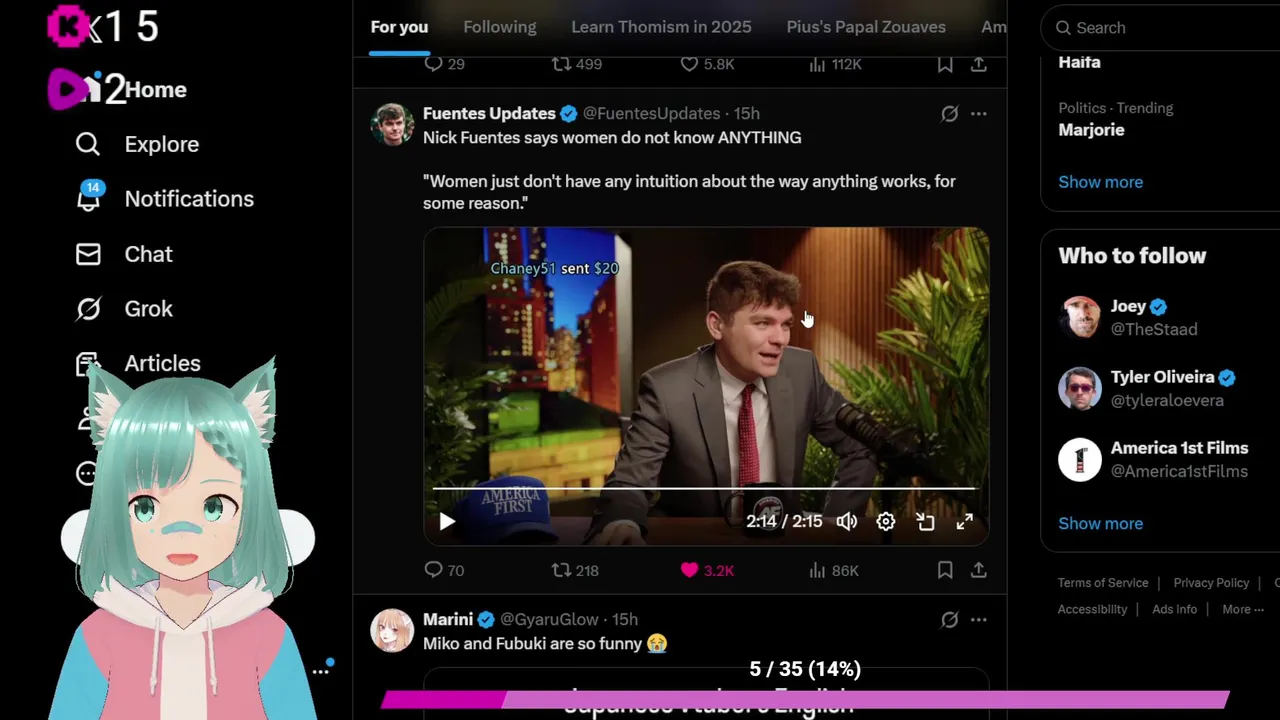The width and height of the screenshot is (1280, 720).
Task: Like top post with 5.8K likes
Action: (x=707, y=63)
